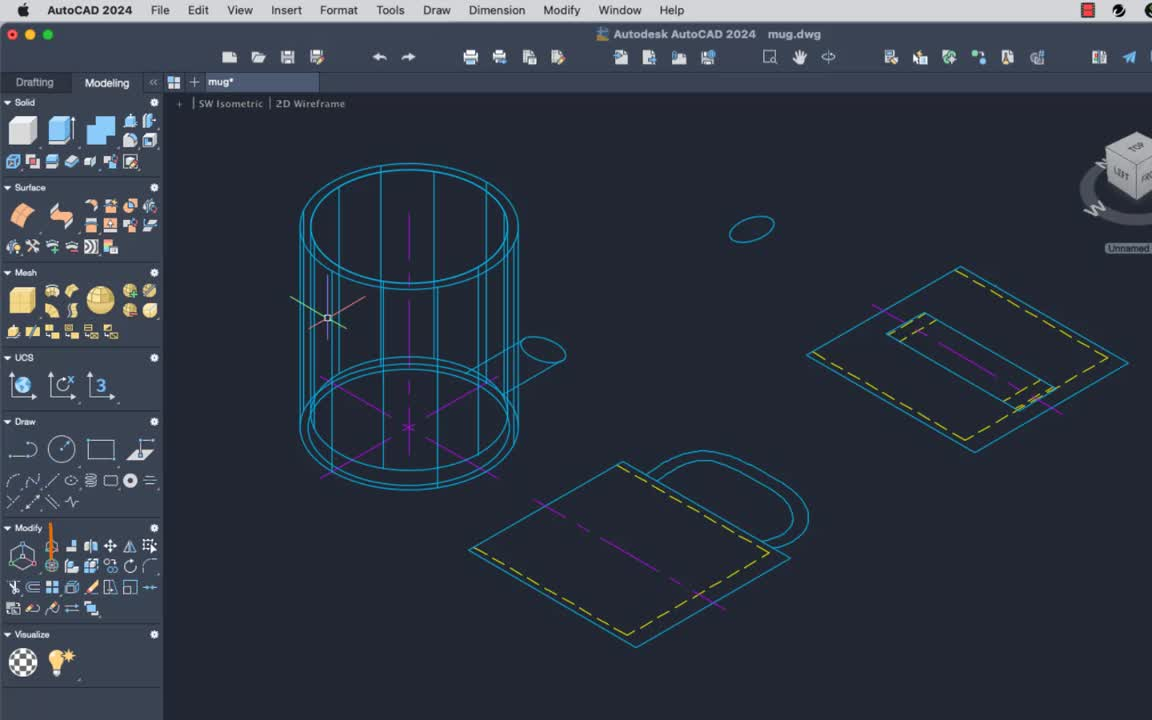This screenshot has width=1152, height=720.
Task: Select the Mesh Sphere tool
Action: tap(101, 300)
